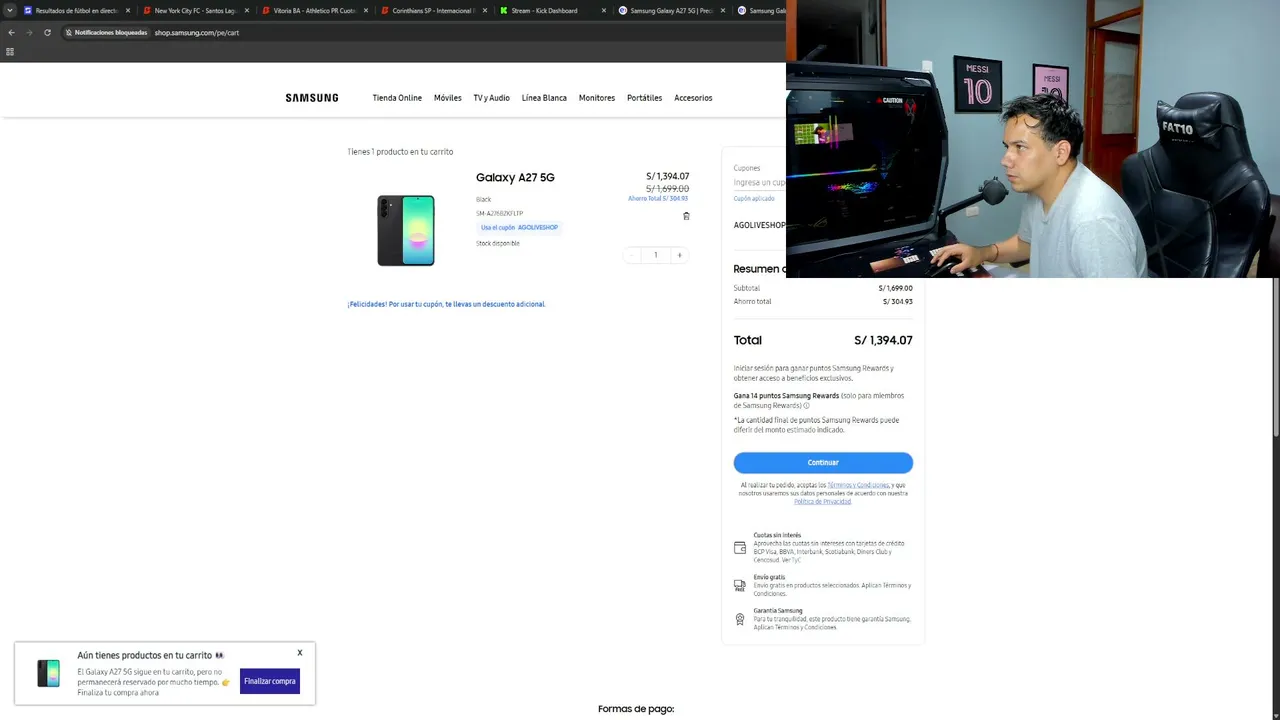Image resolution: width=1280 pixels, height=720 pixels.
Task: Click the Samsung logo
Action: [x=312, y=98]
